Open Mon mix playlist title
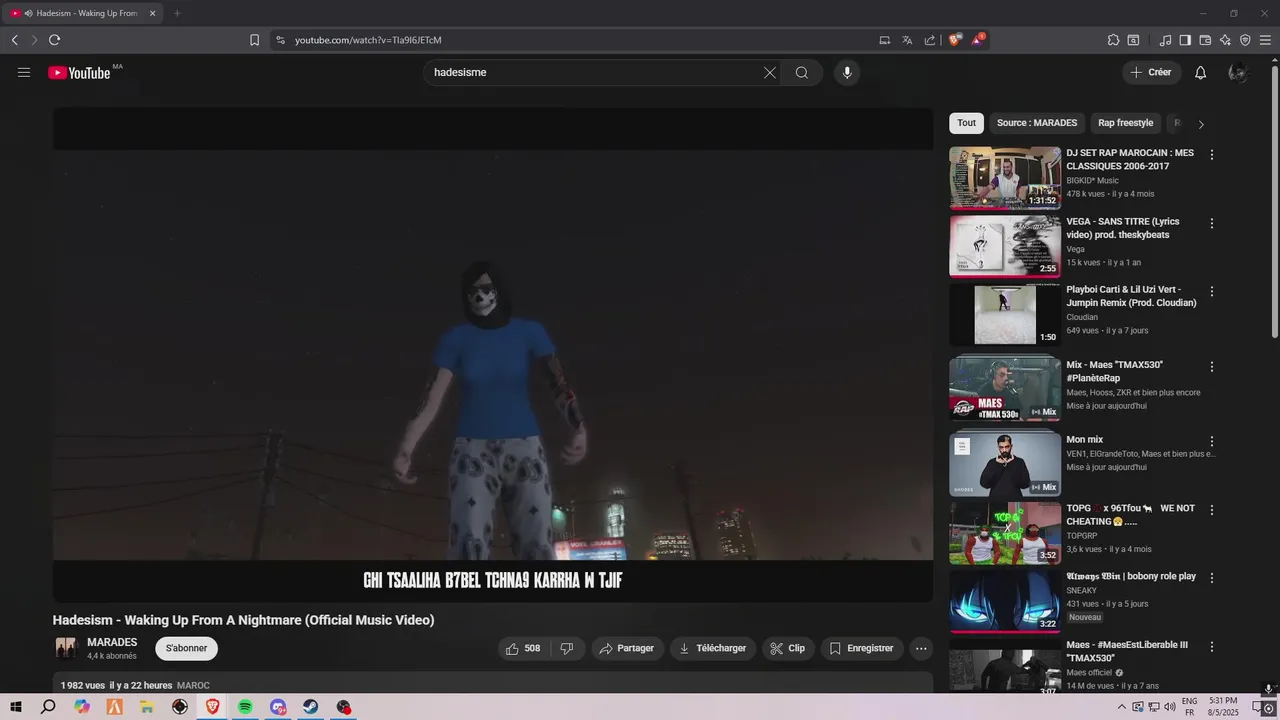1280x720 pixels. [1085, 439]
